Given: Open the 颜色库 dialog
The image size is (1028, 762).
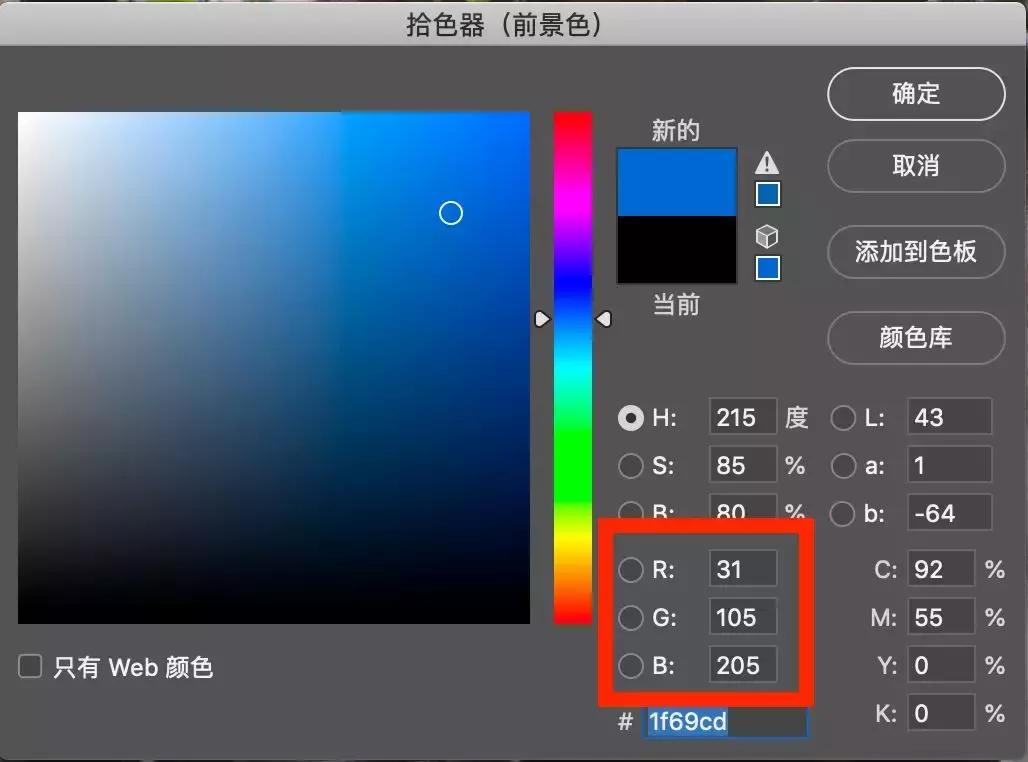Looking at the screenshot, I should [915, 338].
